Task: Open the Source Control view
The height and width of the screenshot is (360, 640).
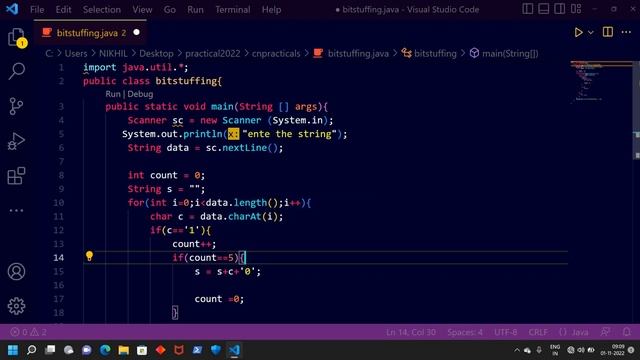Action: (x=16, y=106)
